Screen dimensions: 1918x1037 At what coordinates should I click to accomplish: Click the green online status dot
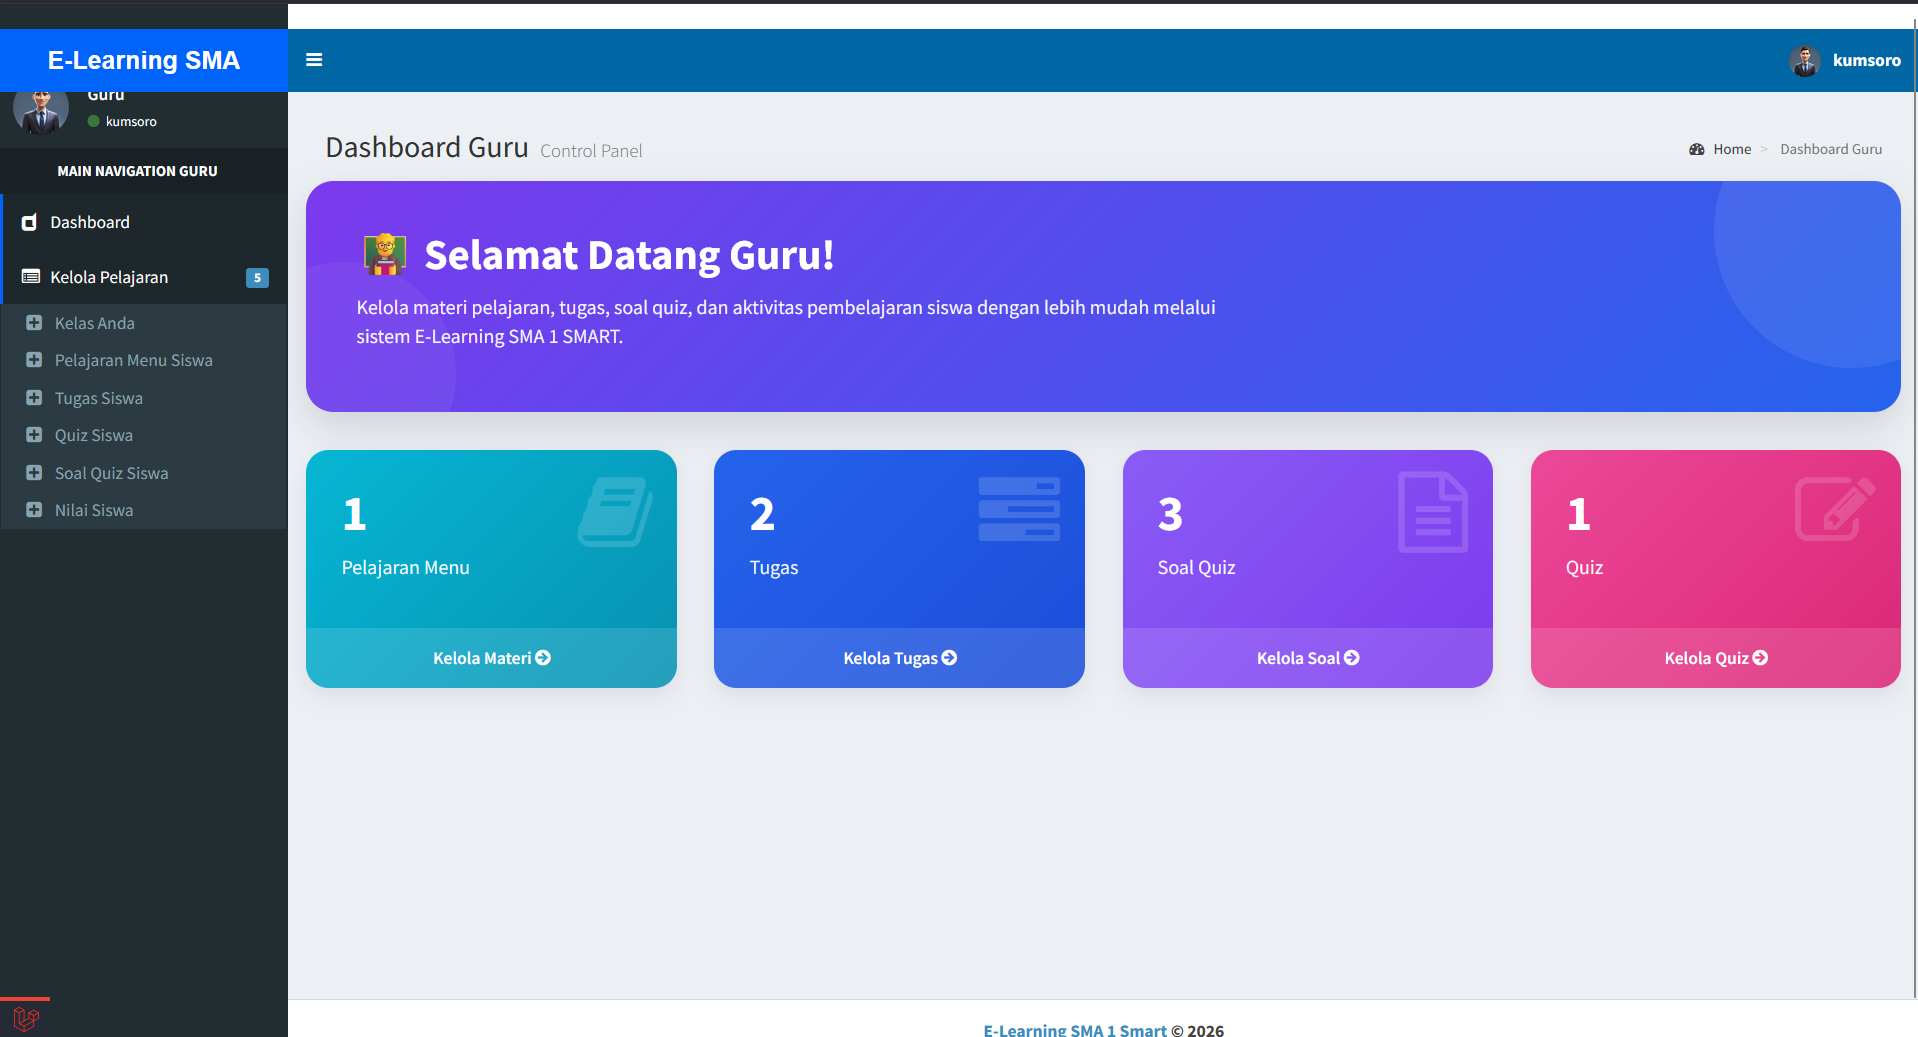(94, 121)
